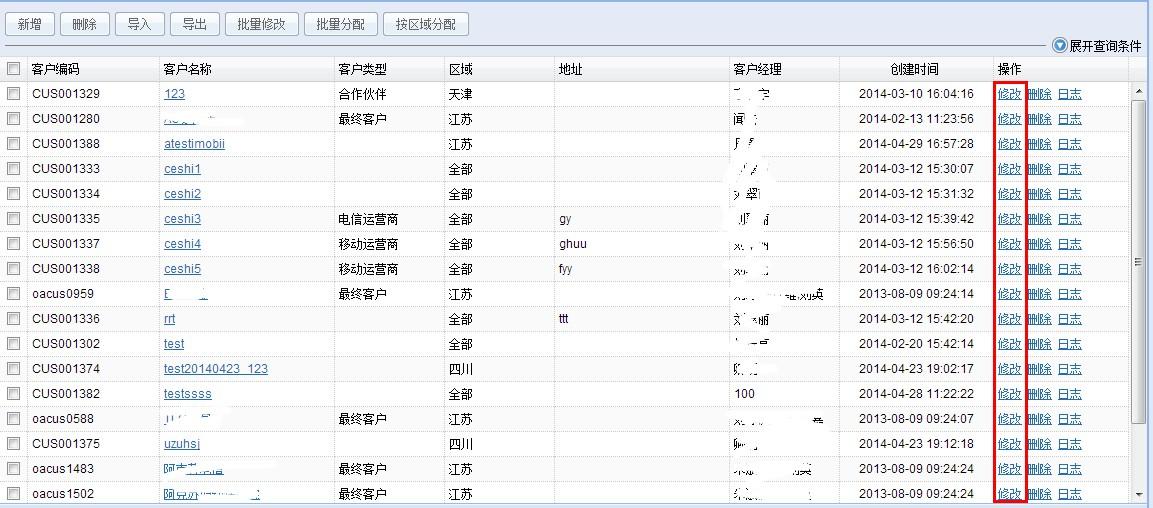
Task: Click the 展开查询条件 expand arrow icon
Action: [1060, 45]
